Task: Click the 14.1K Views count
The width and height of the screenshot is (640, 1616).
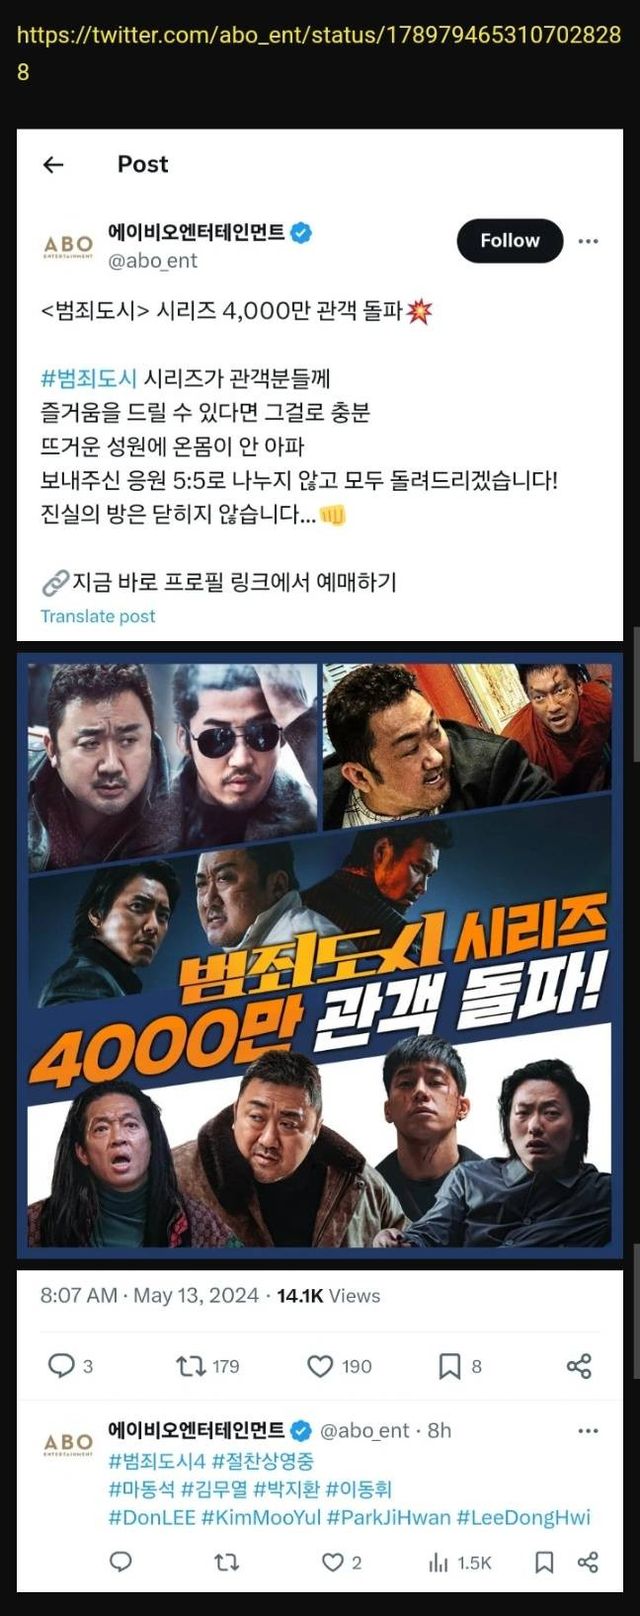Action: pyautogui.click(x=328, y=1295)
